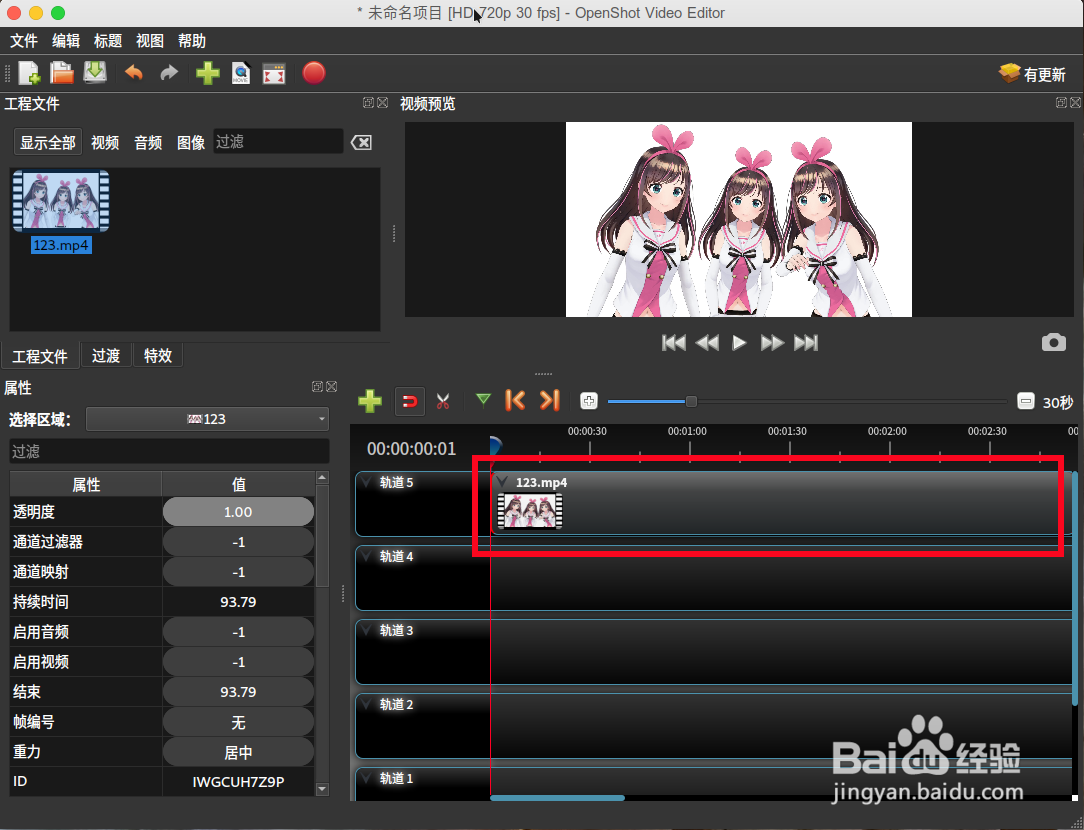1084x830 pixels.
Task: Collapse 轨道 1 track arrow
Action: point(366,778)
